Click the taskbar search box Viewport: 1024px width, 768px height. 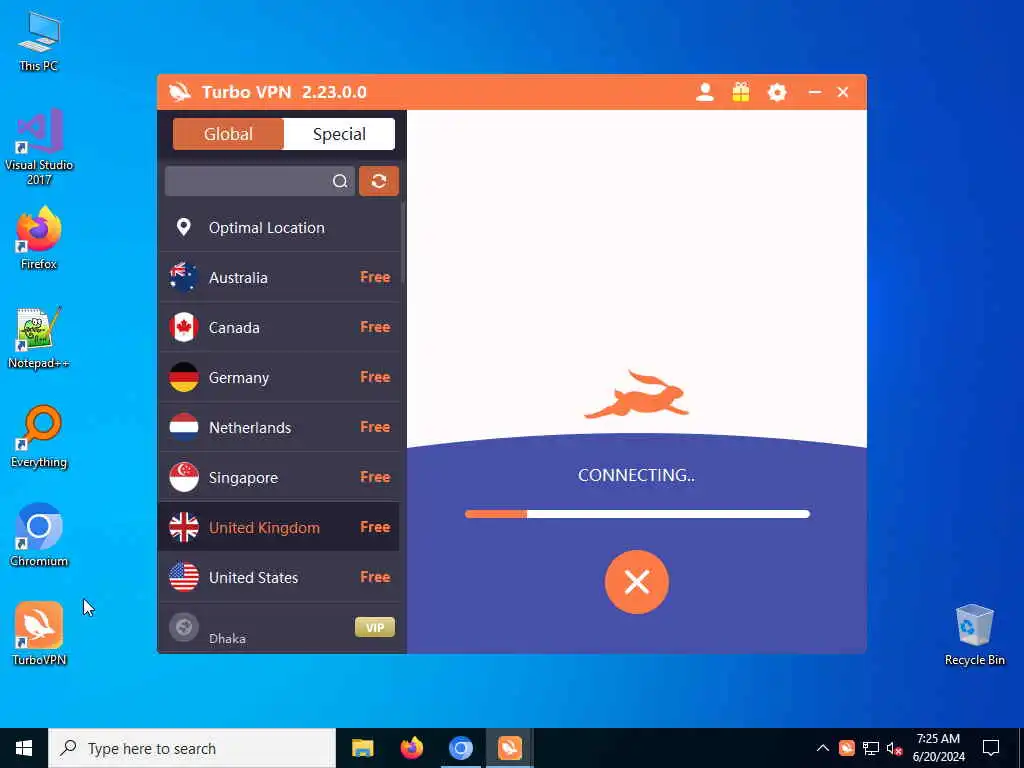pyautogui.click(x=192, y=748)
